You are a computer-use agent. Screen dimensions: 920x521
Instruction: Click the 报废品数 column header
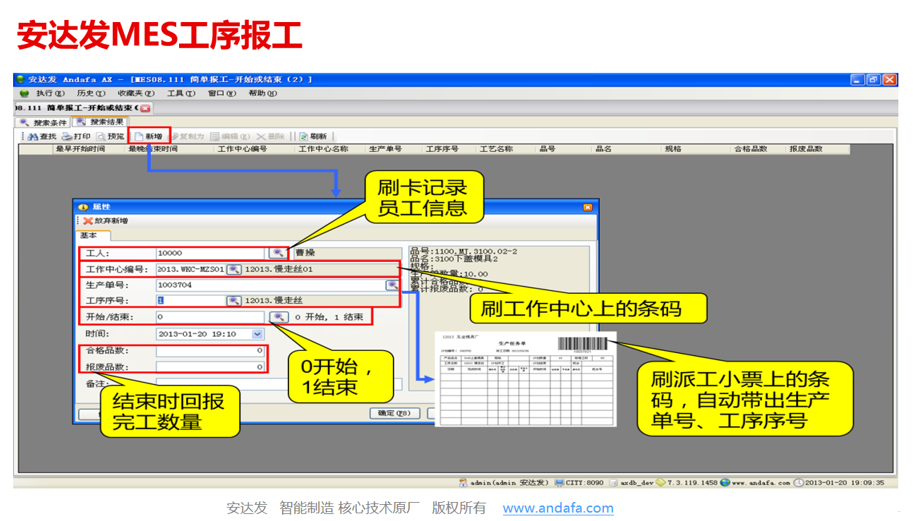[806, 149]
